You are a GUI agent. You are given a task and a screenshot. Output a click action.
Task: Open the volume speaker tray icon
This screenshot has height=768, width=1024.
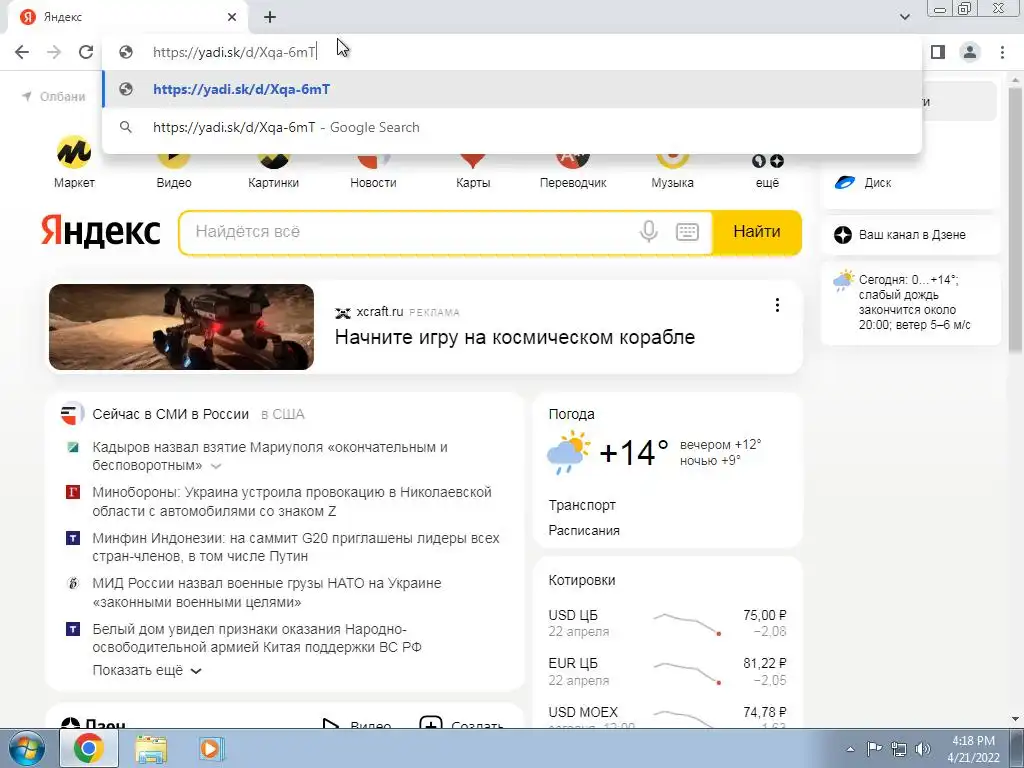[x=923, y=749]
